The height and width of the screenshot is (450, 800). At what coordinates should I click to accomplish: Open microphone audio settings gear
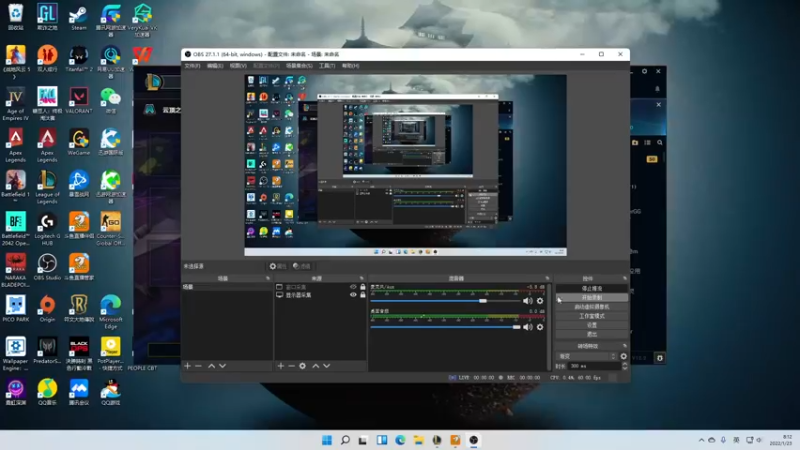click(x=540, y=301)
